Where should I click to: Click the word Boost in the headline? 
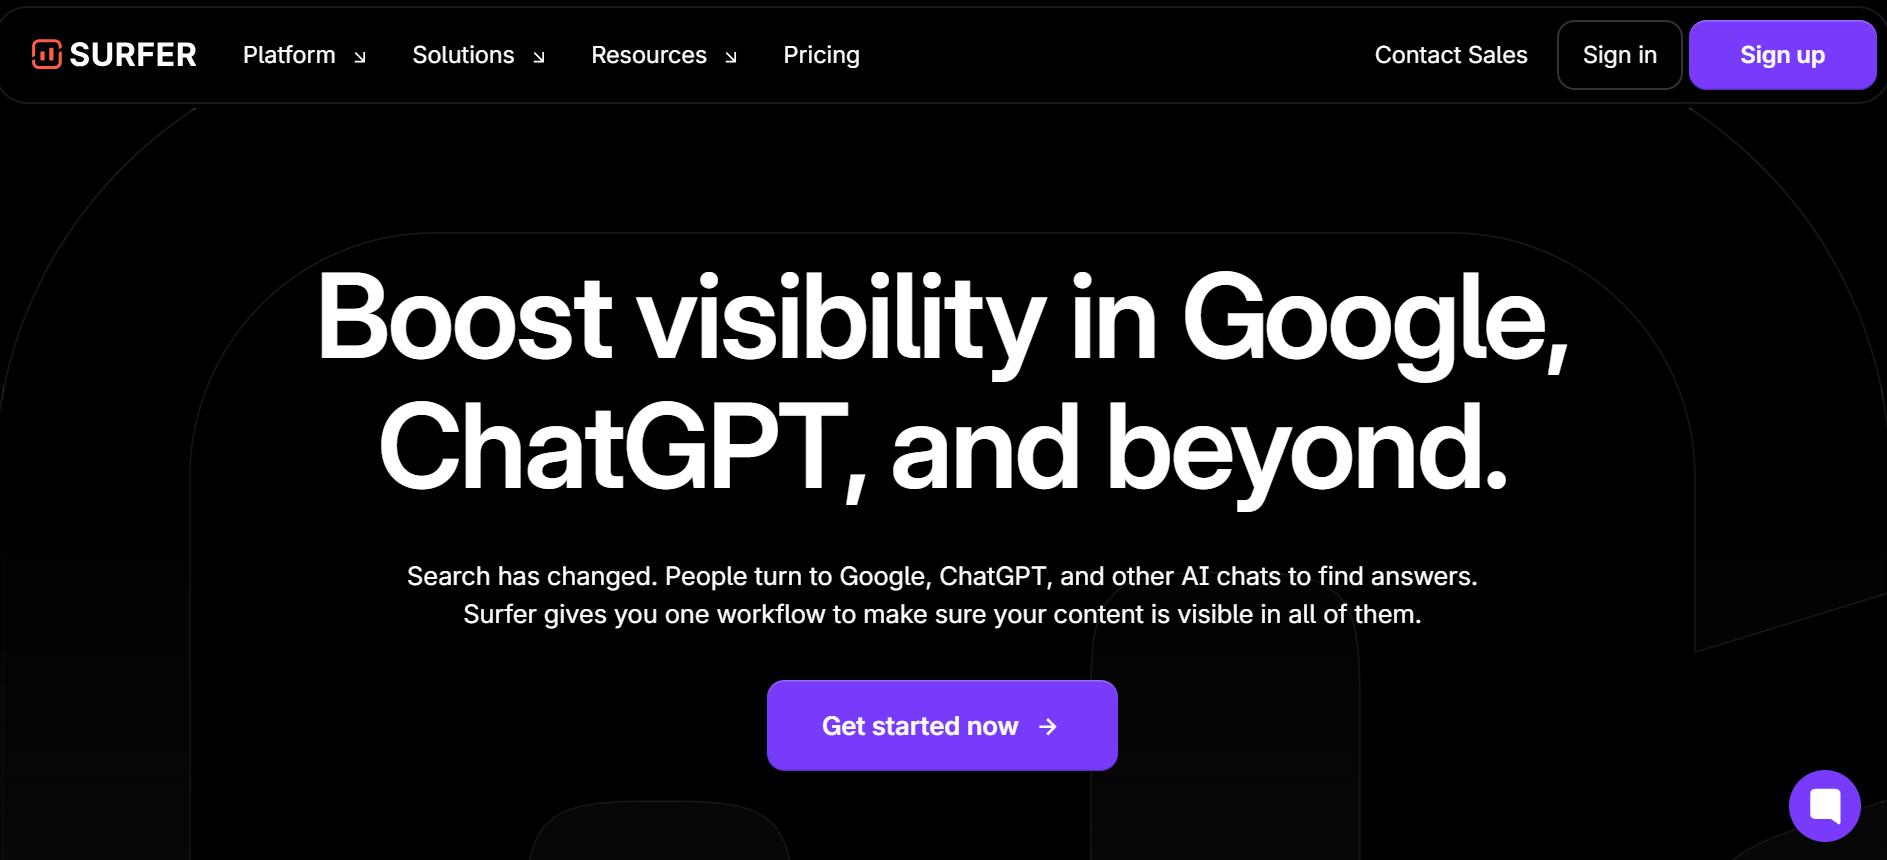coord(464,318)
